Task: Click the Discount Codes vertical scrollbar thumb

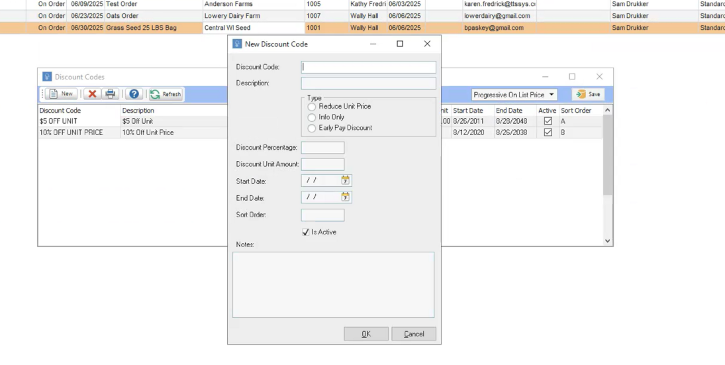Action: click(x=608, y=155)
